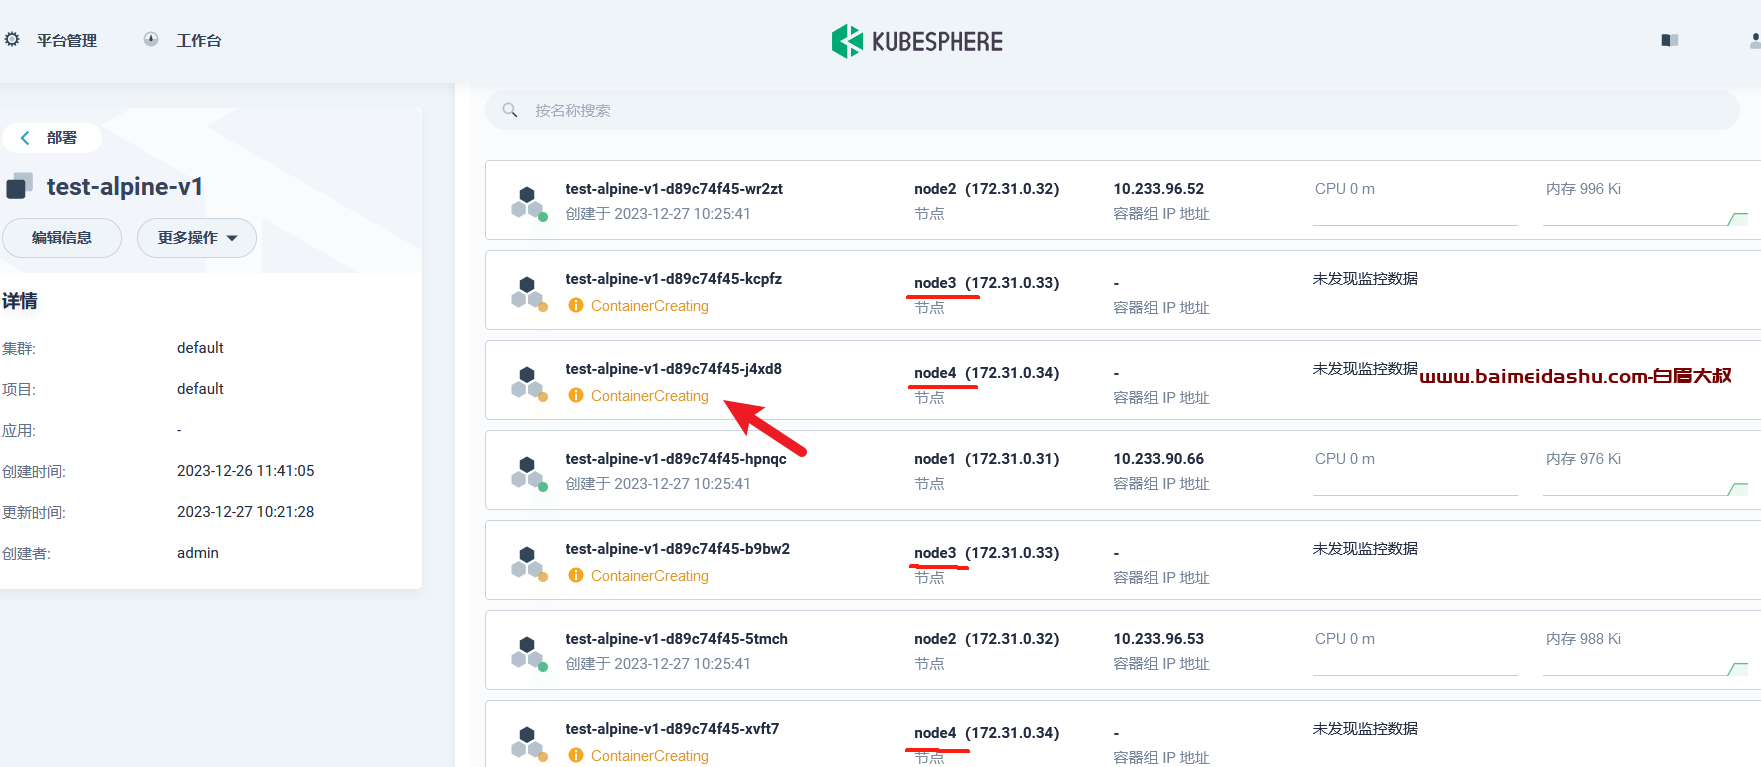Click 创建时间 value 2023-12-26 11:41:05
This screenshot has height=767, width=1761.
(x=246, y=471)
